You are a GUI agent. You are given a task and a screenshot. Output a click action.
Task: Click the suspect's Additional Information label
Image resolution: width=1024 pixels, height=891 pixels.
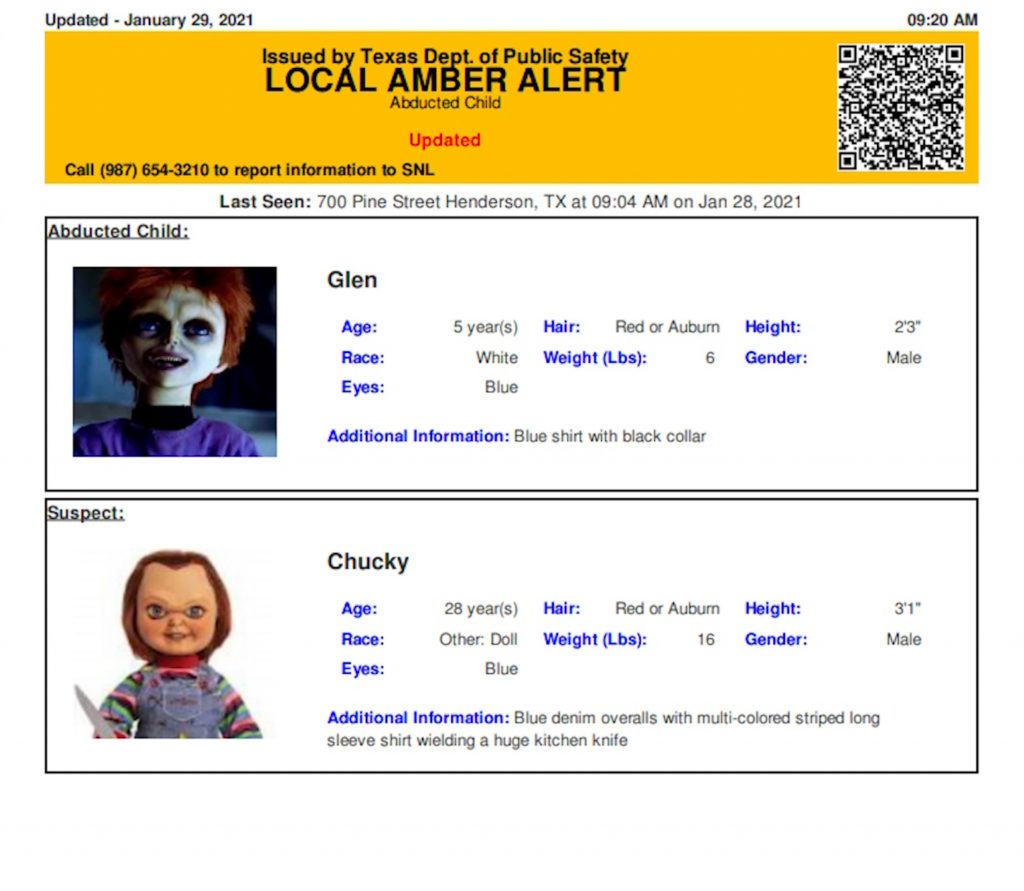418,718
